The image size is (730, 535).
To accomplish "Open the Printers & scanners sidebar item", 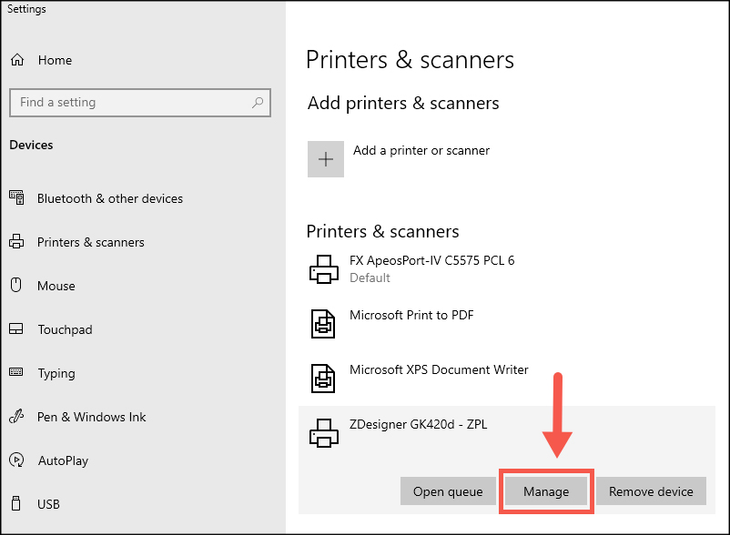I will coord(90,242).
